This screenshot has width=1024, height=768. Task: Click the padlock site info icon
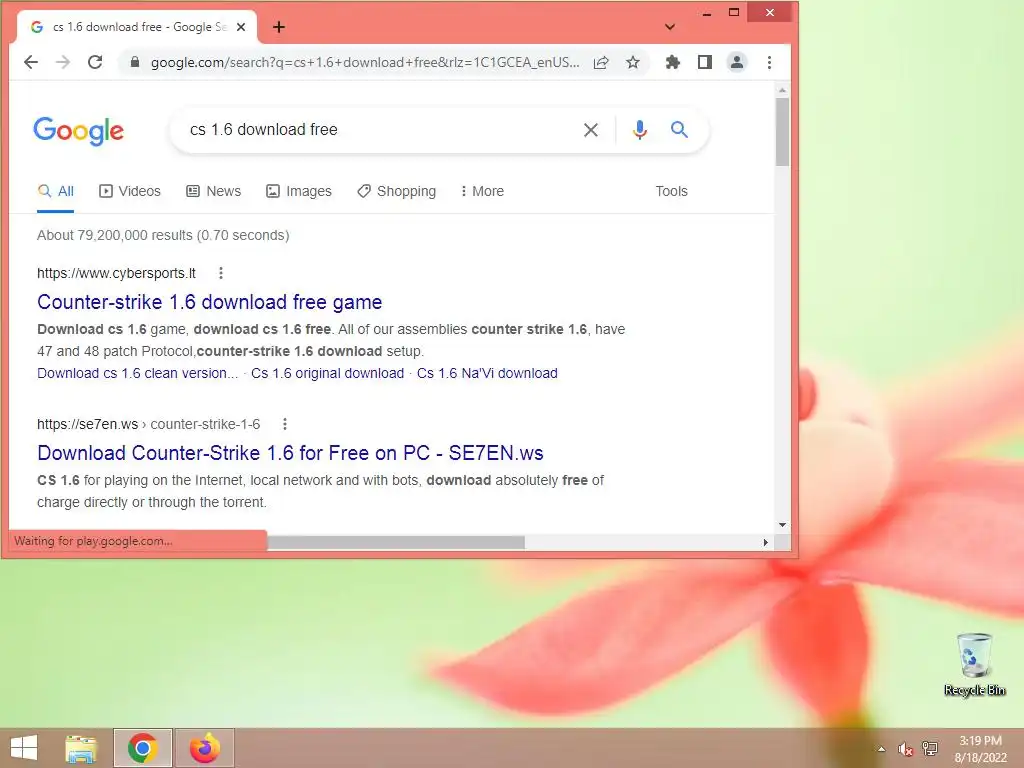tap(135, 62)
